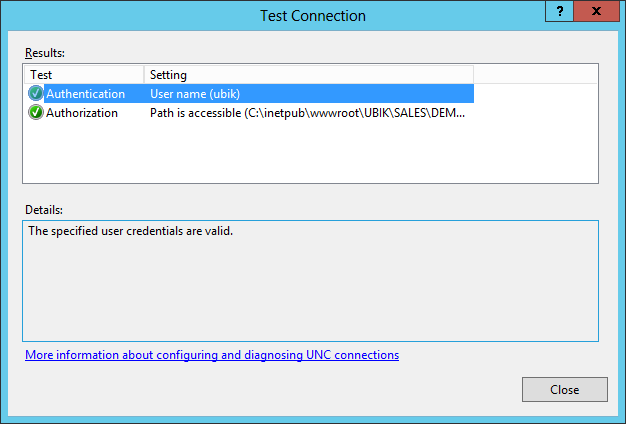
Task: Click the Results label
Action: [43, 50]
